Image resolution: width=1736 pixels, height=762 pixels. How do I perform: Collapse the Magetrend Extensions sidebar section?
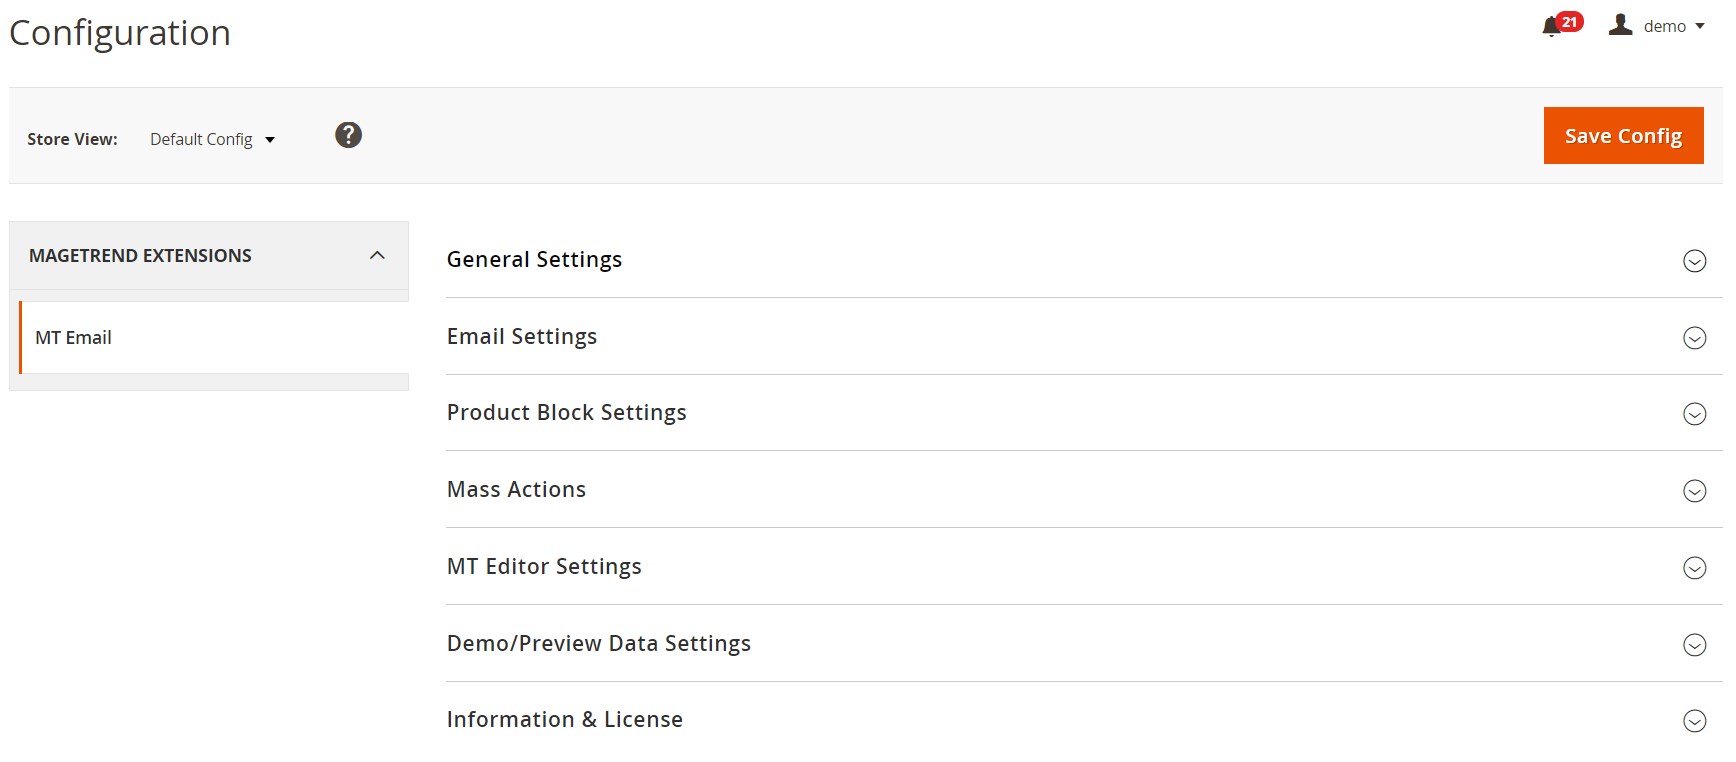(377, 256)
